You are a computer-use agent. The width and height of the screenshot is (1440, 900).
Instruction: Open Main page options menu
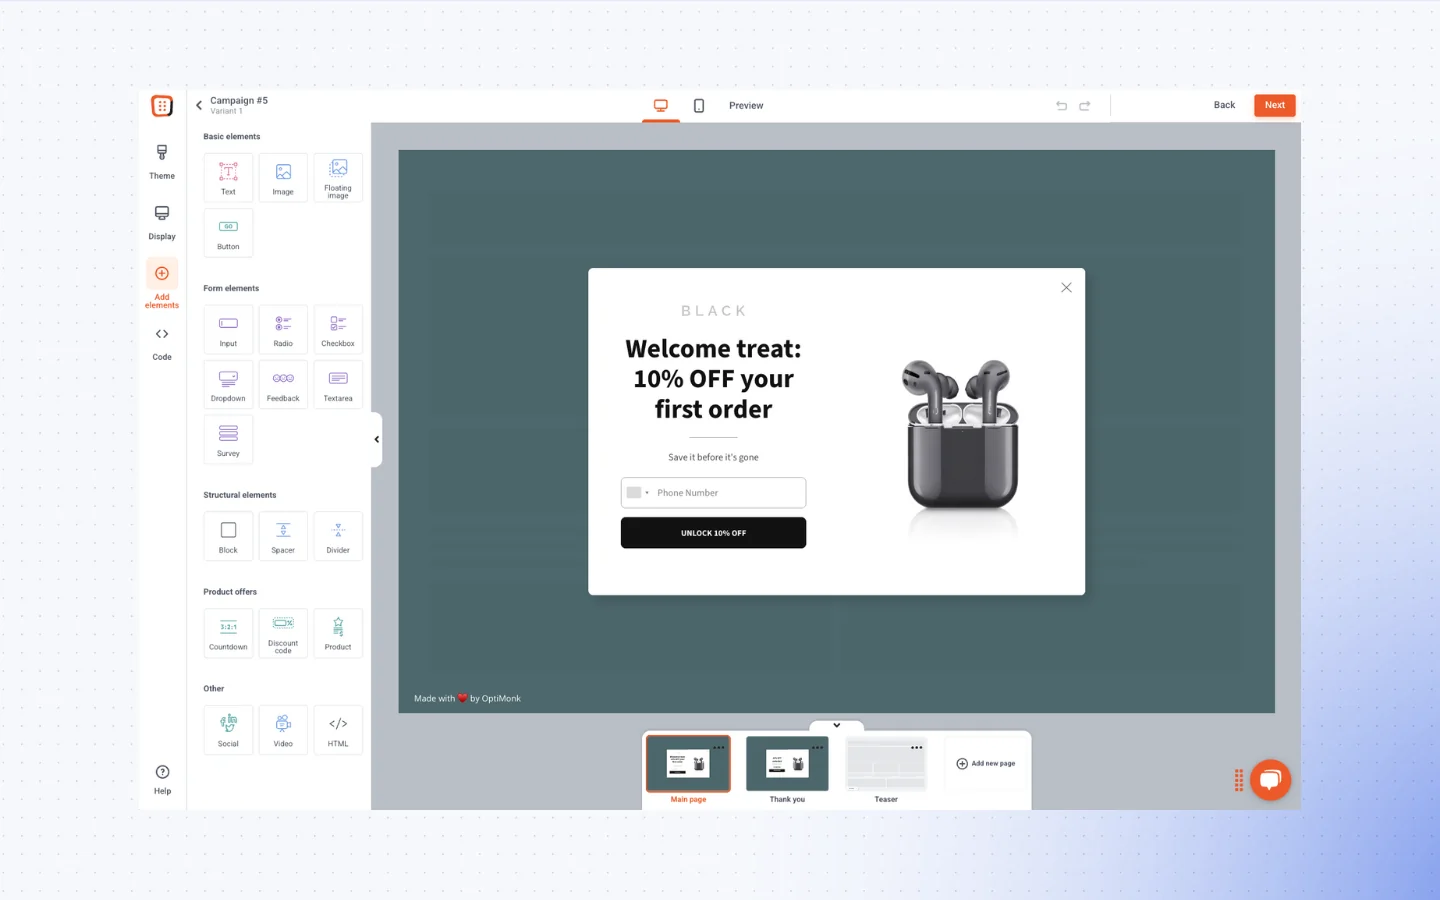click(x=719, y=748)
